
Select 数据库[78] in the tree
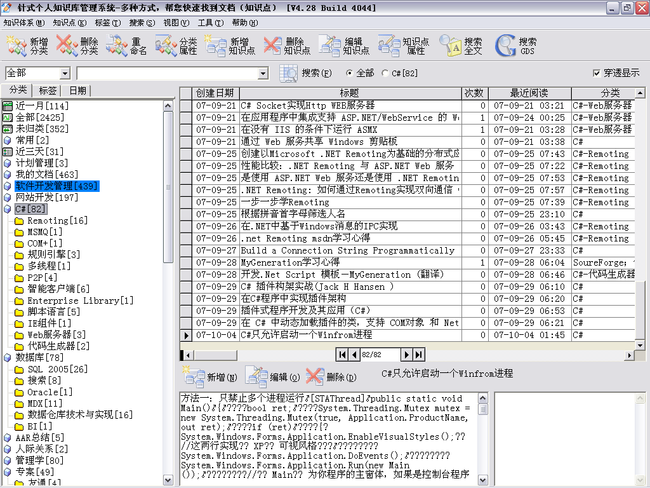click(x=39, y=357)
